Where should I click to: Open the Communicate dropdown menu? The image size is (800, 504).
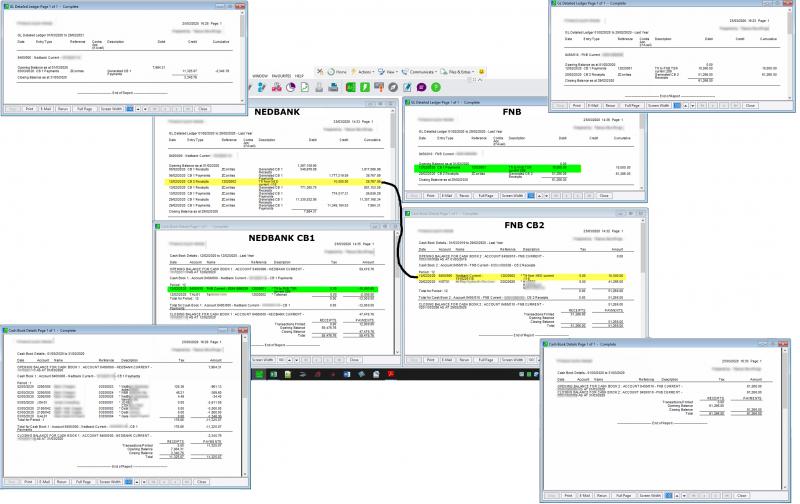click(x=418, y=72)
